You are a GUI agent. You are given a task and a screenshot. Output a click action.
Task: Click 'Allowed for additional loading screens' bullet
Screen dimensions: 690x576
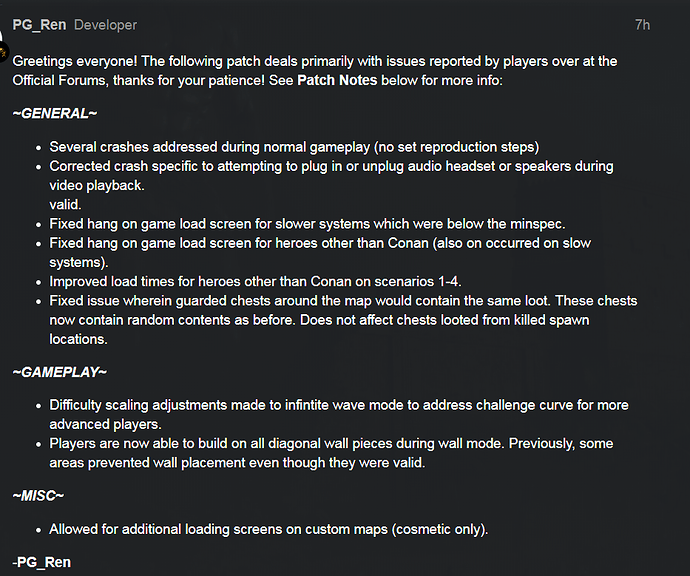coord(268,529)
